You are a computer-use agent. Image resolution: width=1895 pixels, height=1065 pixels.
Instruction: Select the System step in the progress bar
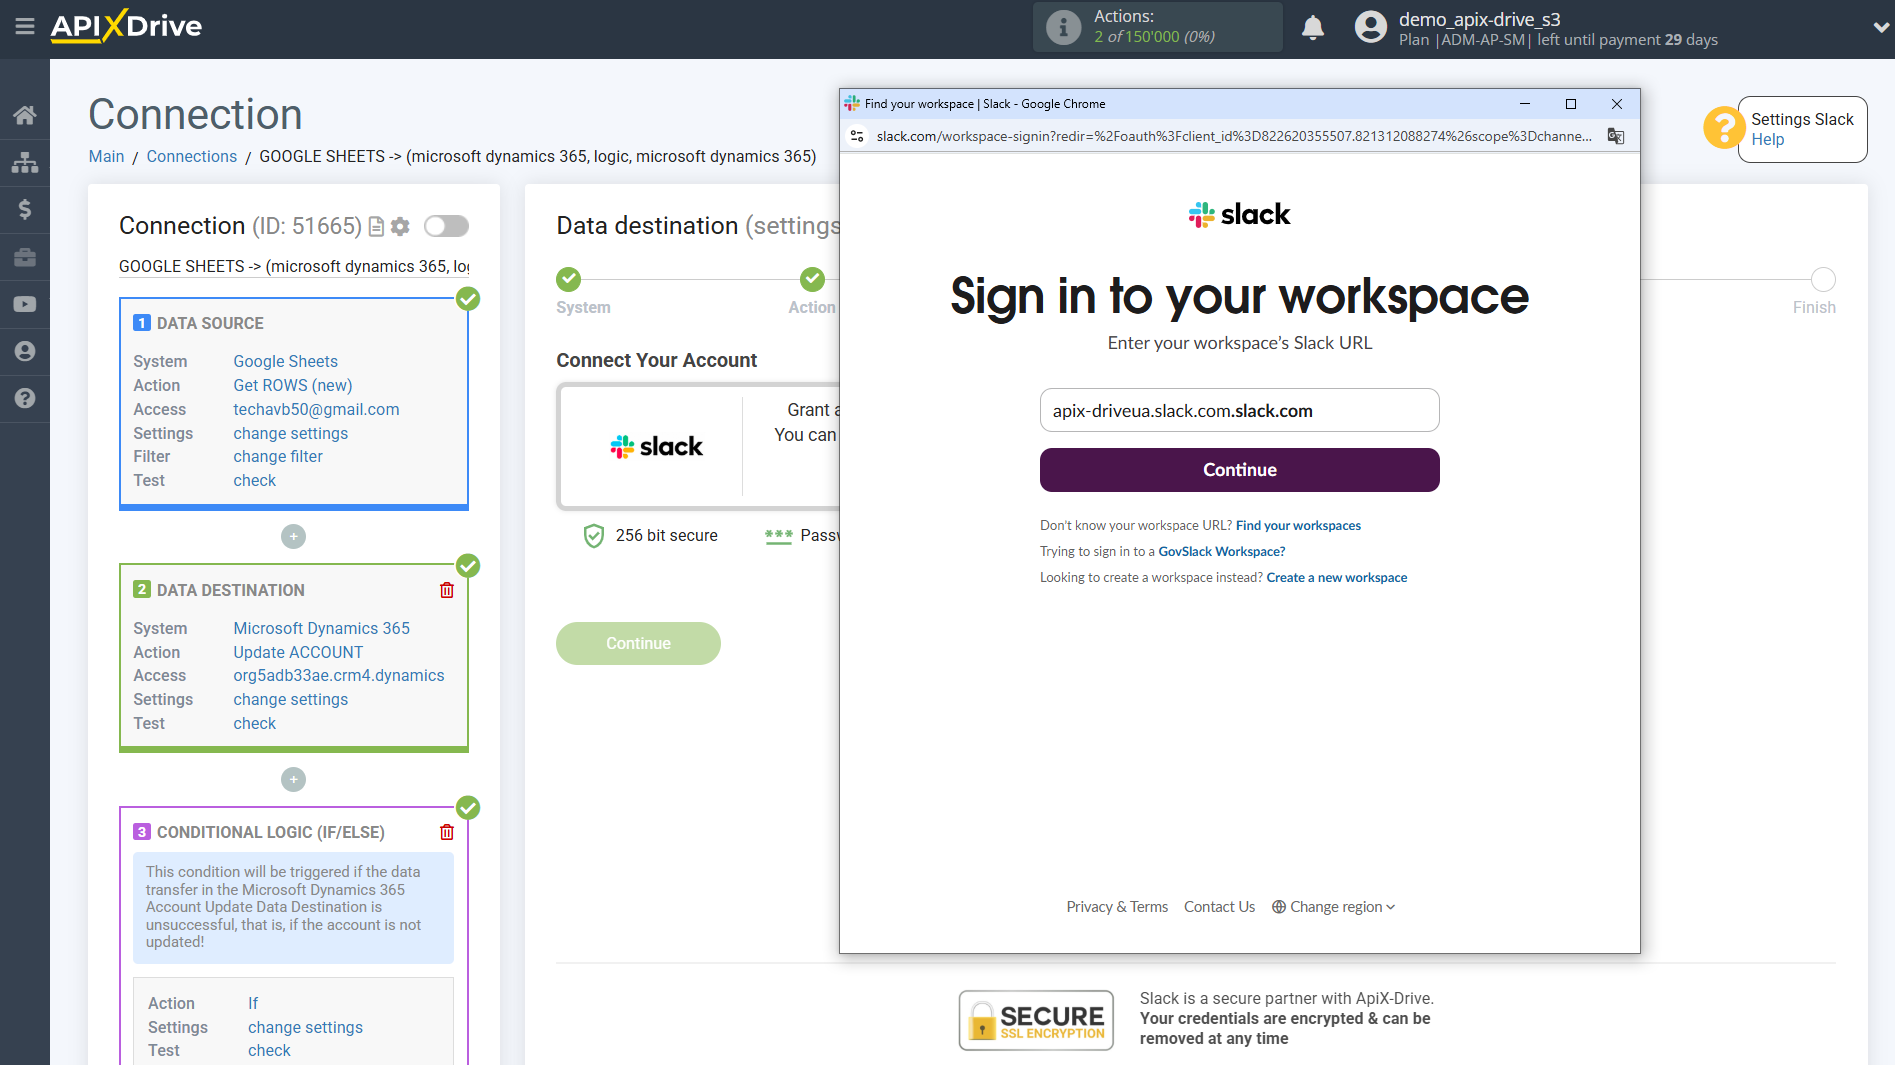coord(568,279)
